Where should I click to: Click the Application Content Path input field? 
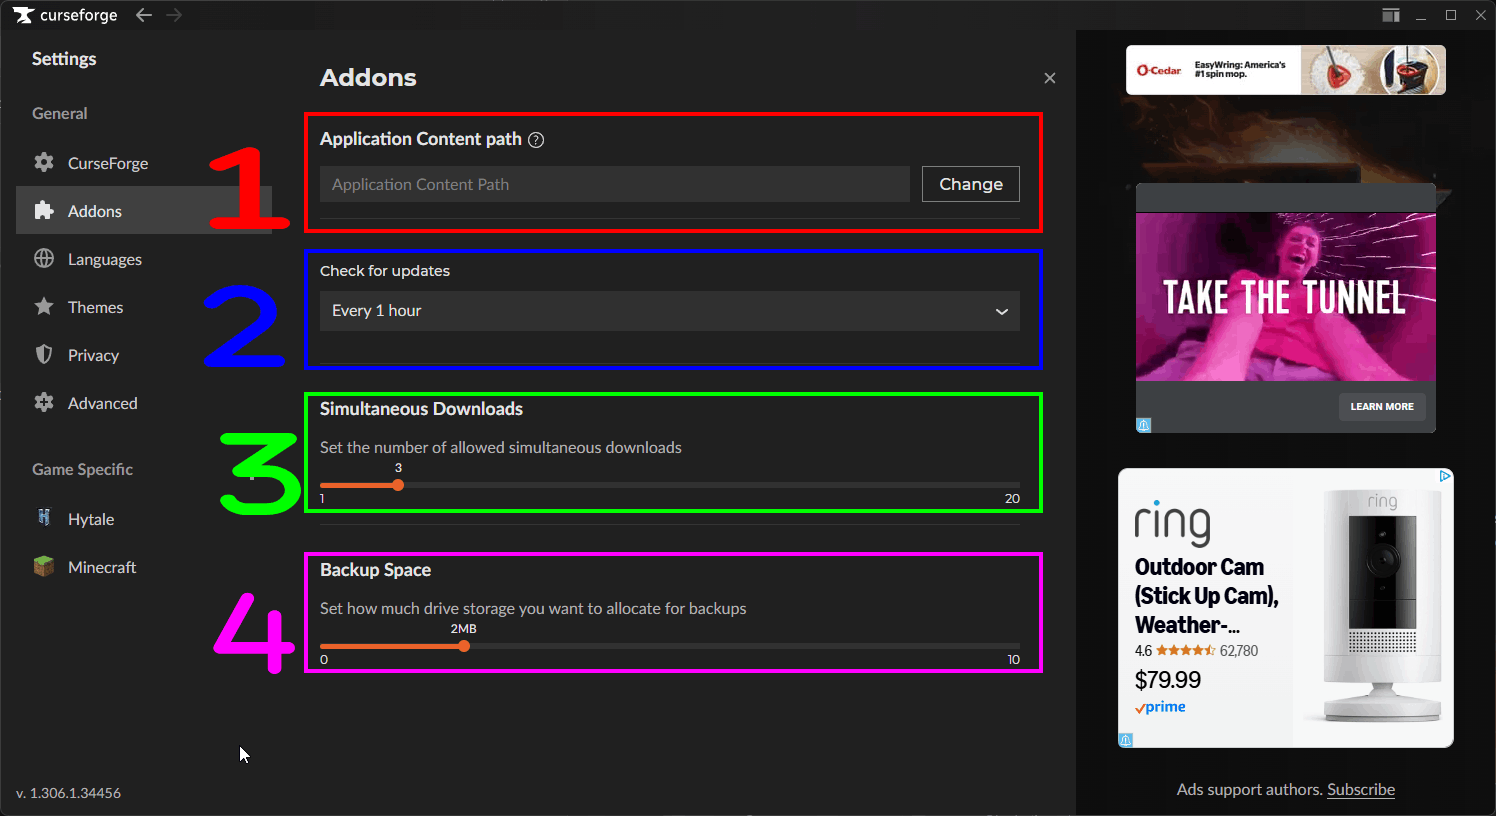click(615, 184)
